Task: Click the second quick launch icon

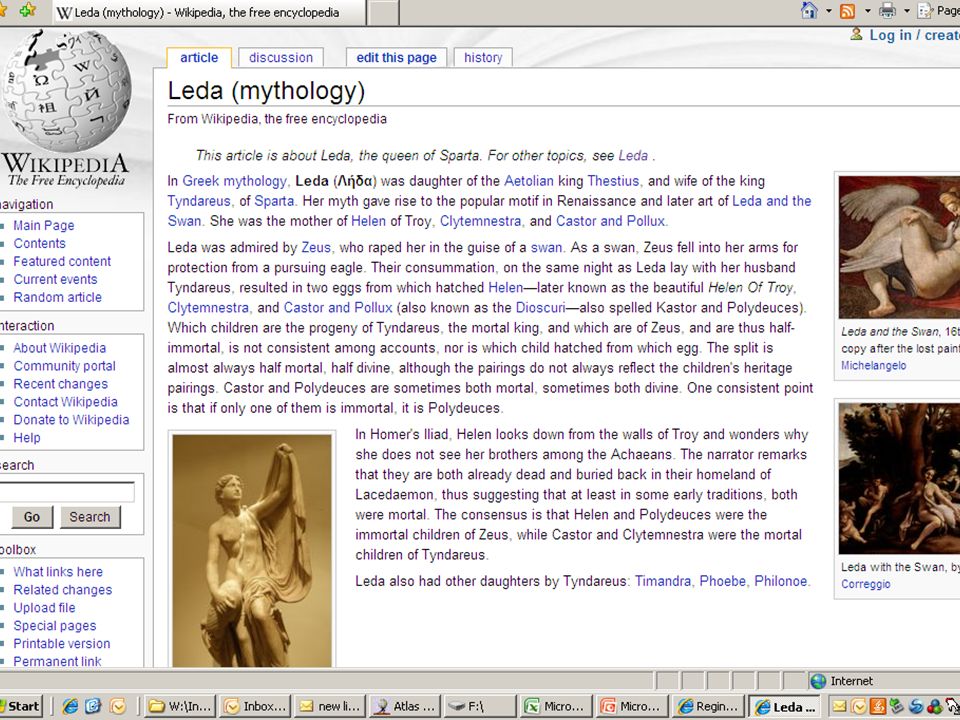Action: 93,706
